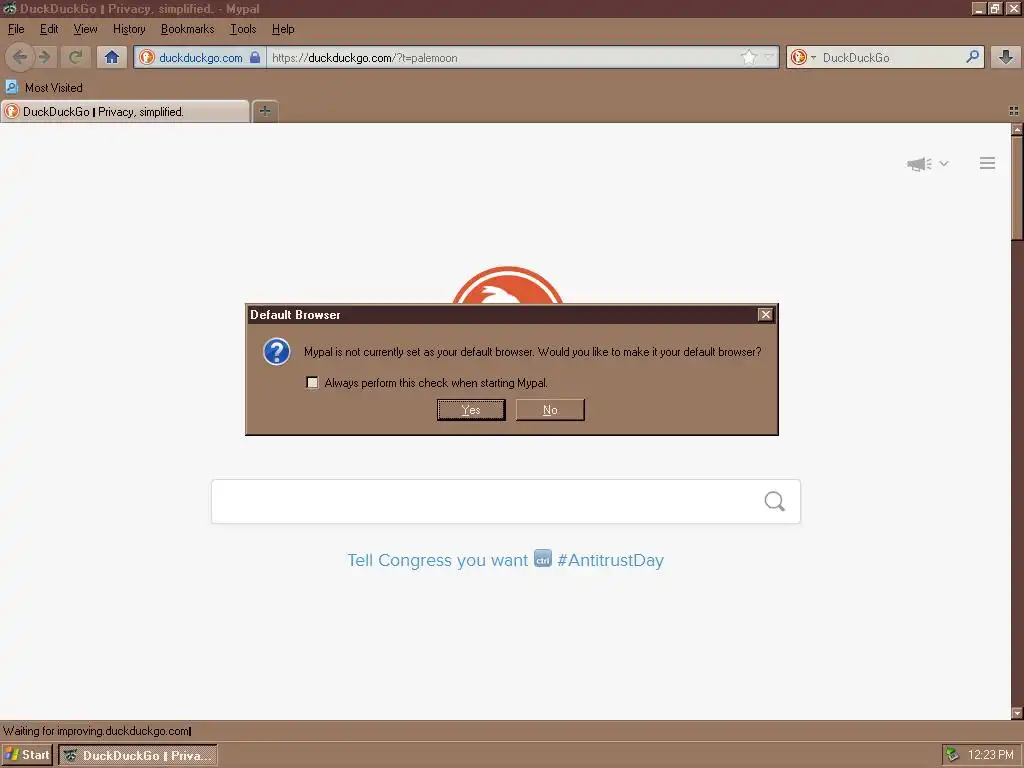Image resolution: width=1024 pixels, height=768 pixels.
Task: Click the DuckDuckGo duck logo
Action: coord(507,285)
